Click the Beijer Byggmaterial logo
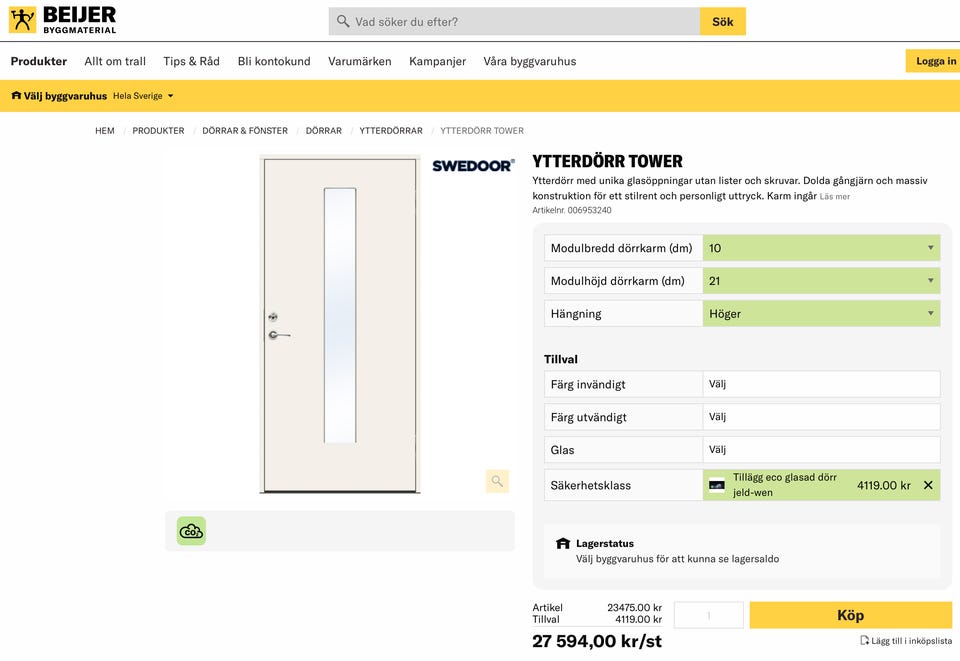This screenshot has width=960, height=661. [x=62, y=19]
